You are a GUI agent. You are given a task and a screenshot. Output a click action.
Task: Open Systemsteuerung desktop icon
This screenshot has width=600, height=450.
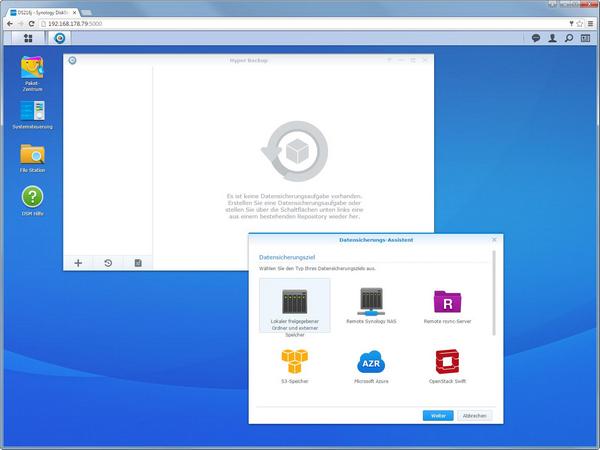tap(32, 115)
